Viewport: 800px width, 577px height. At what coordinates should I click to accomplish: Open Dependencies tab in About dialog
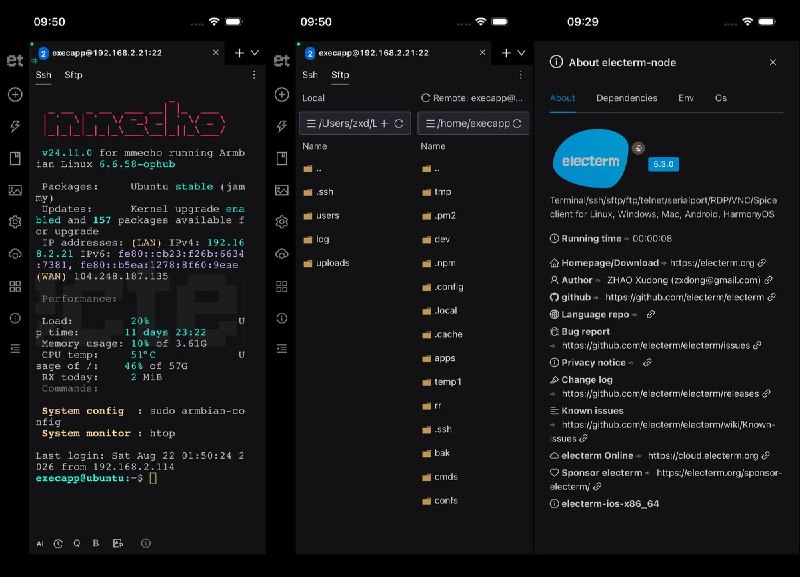click(627, 98)
